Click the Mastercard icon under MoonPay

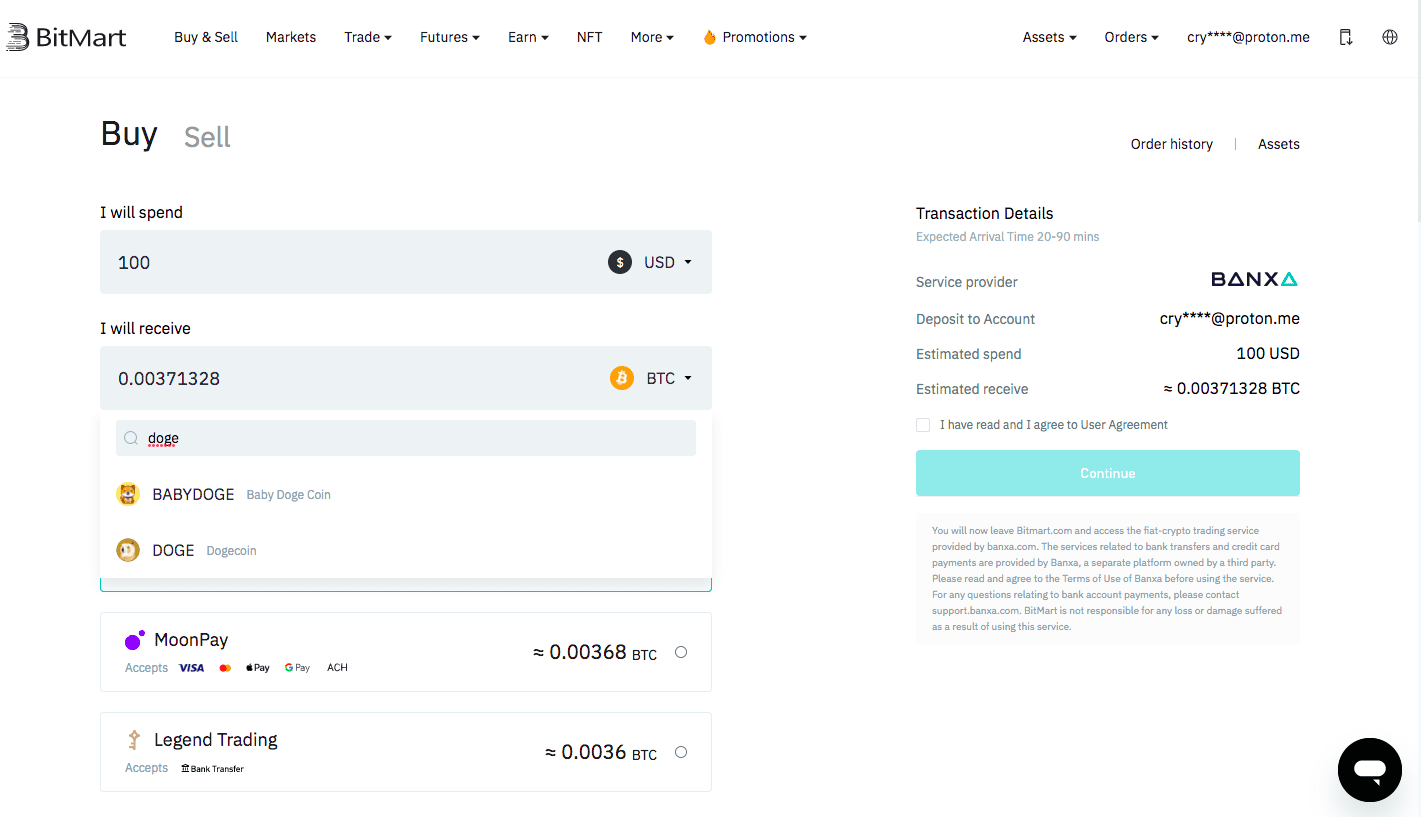tap(225, 667)
